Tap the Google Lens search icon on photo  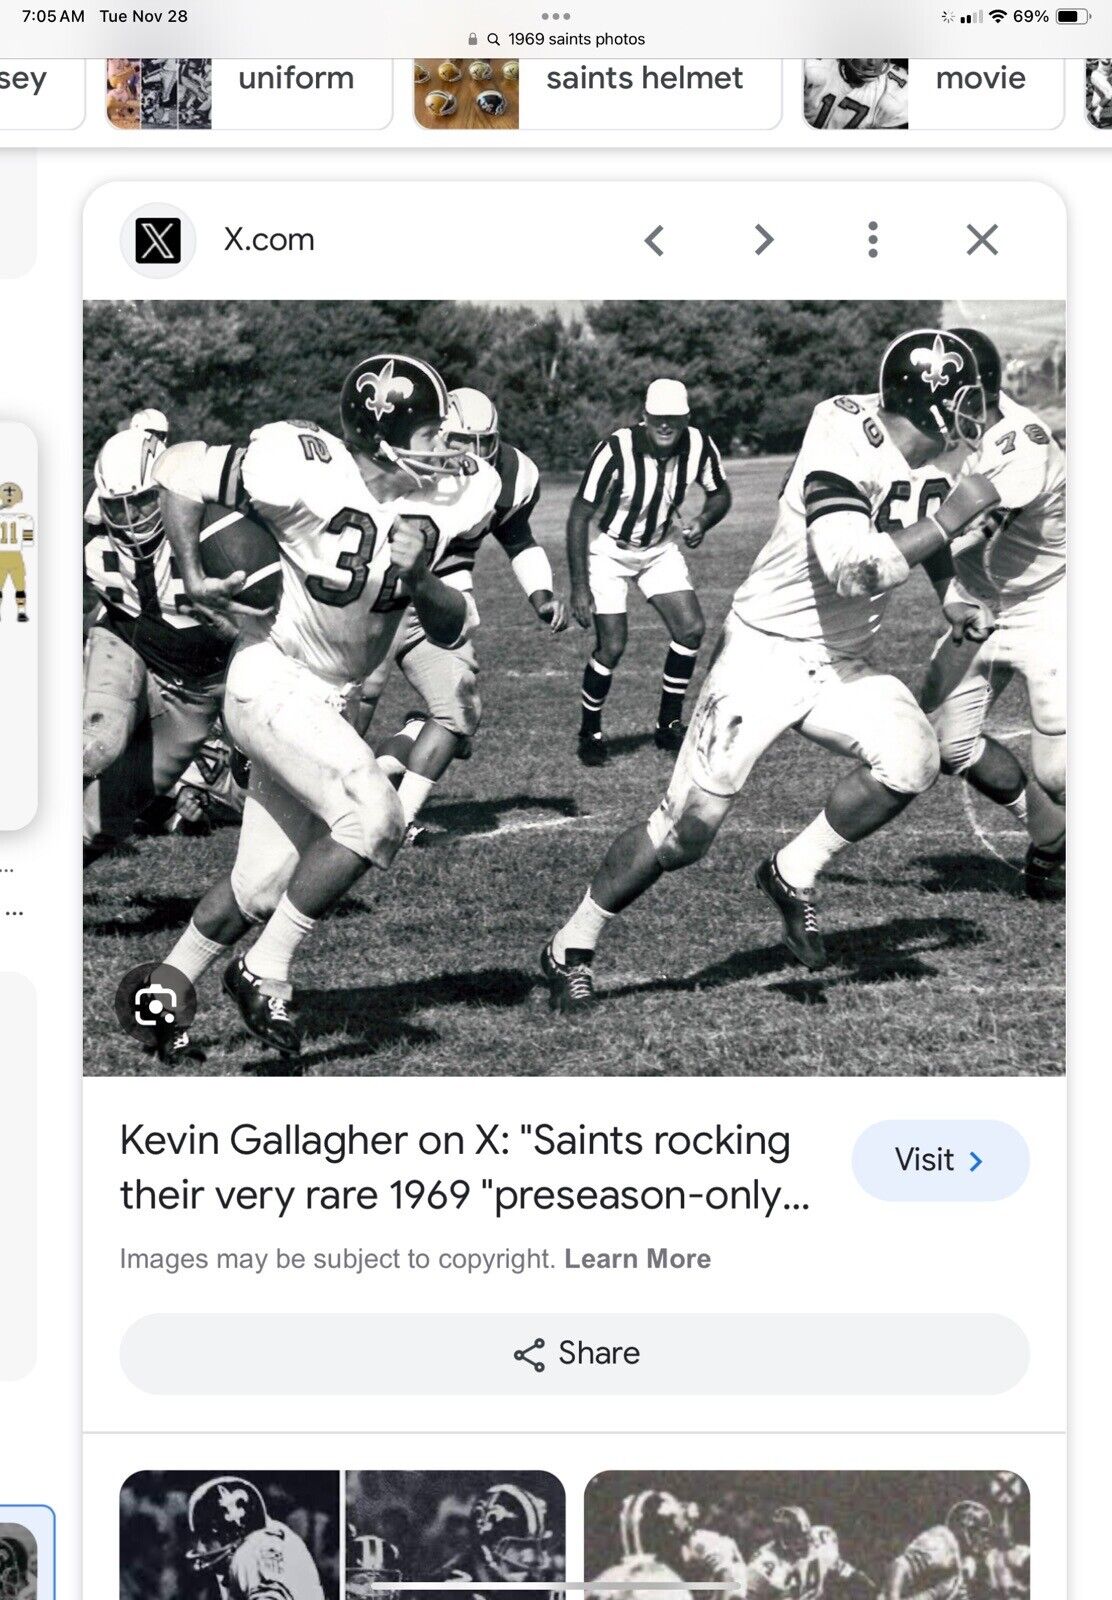[x=155, y=1004]
